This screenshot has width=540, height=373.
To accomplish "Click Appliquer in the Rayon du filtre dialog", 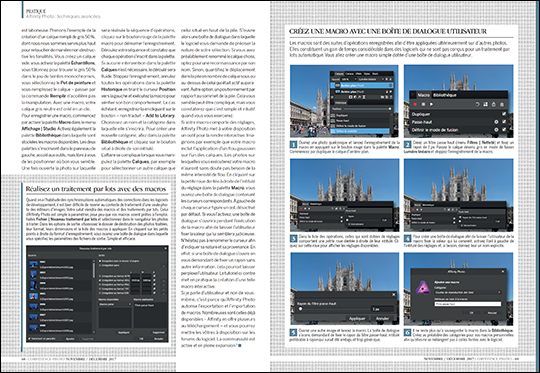I will tap(357, 319).
